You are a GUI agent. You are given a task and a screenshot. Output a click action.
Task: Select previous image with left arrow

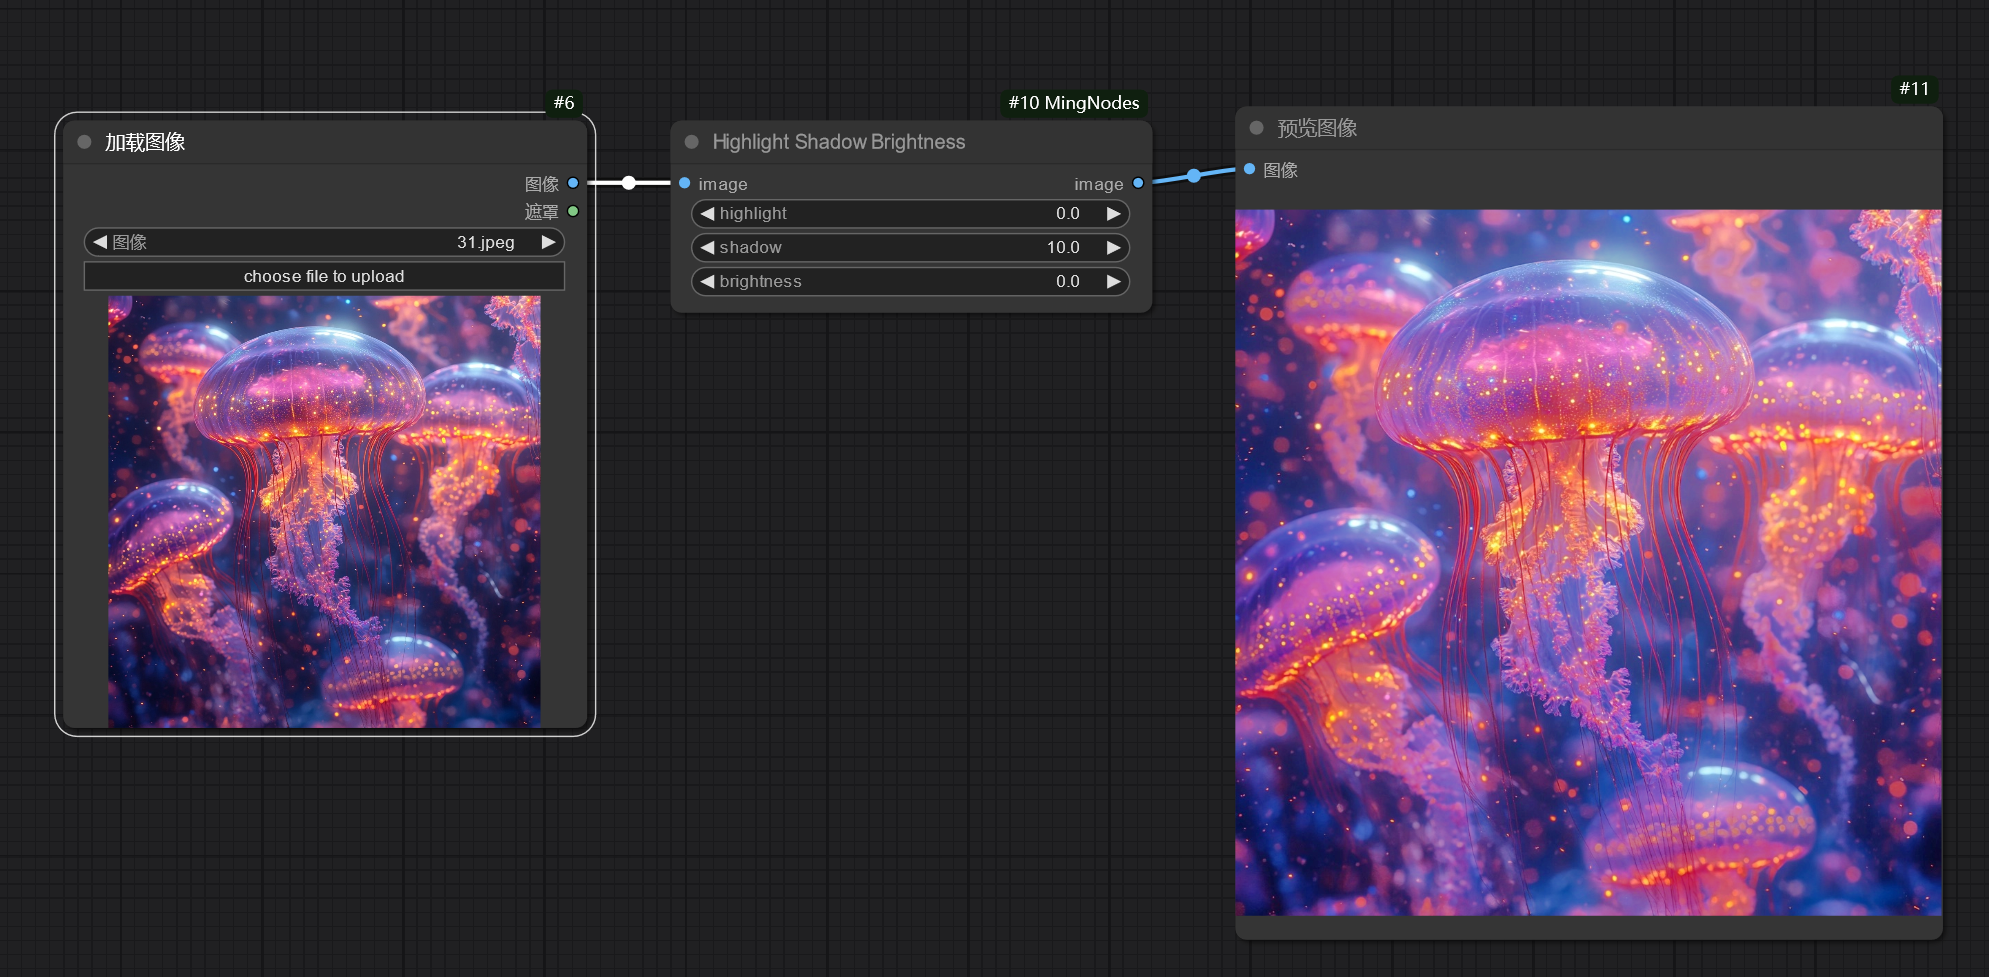point(100,242)
